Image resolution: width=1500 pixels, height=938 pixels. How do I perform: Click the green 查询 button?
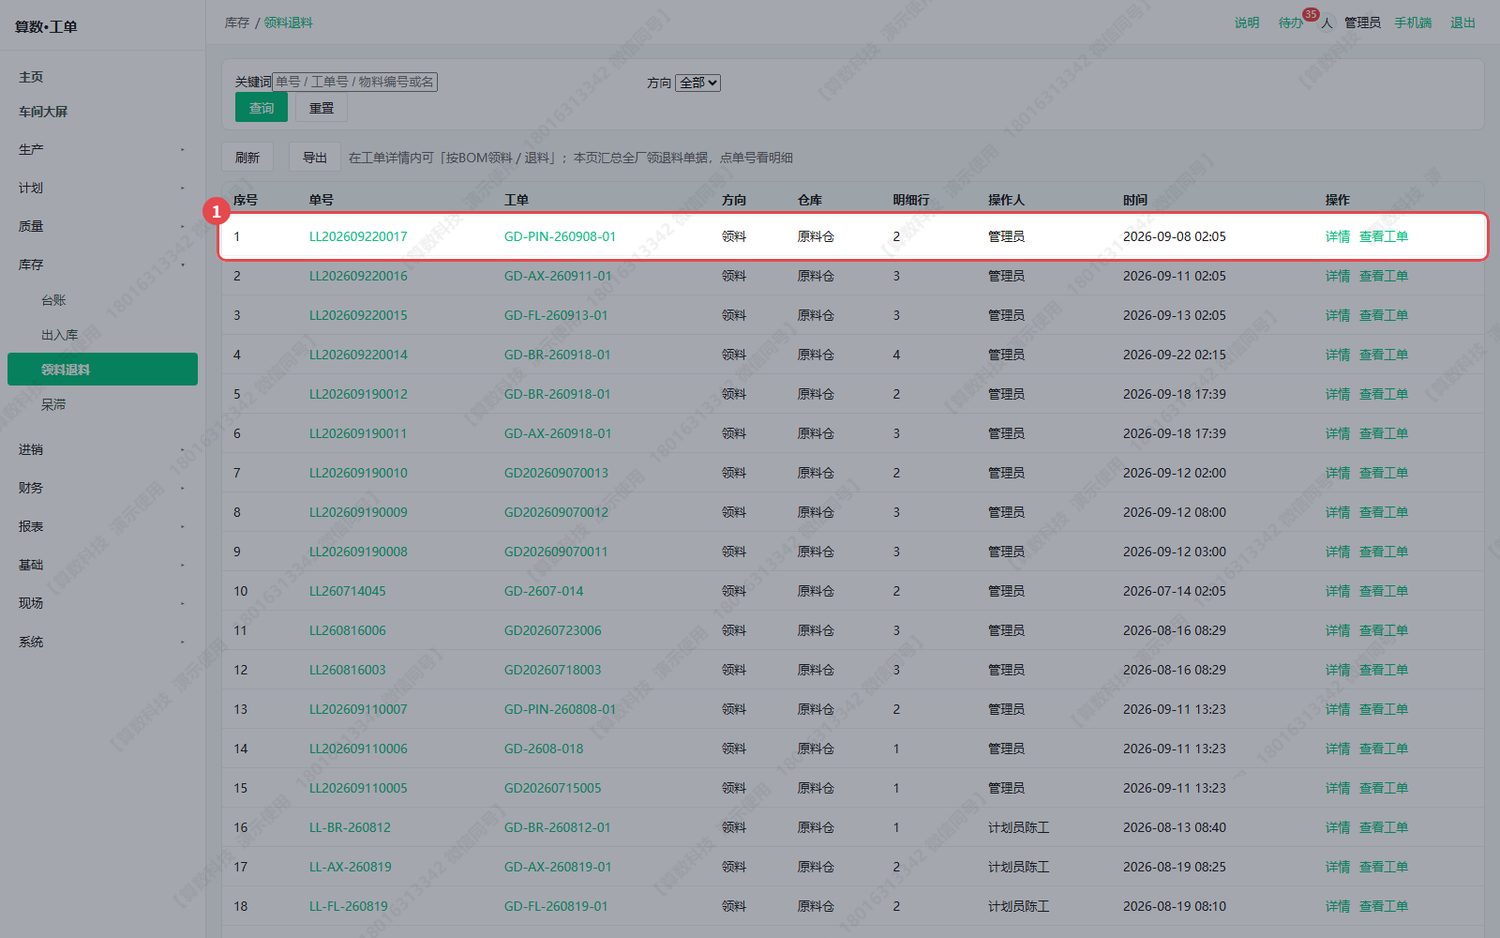[x=261, y=108]
